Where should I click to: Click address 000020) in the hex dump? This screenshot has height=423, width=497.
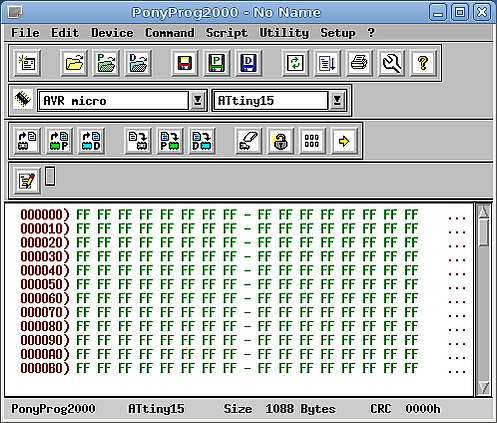(45, 243)
